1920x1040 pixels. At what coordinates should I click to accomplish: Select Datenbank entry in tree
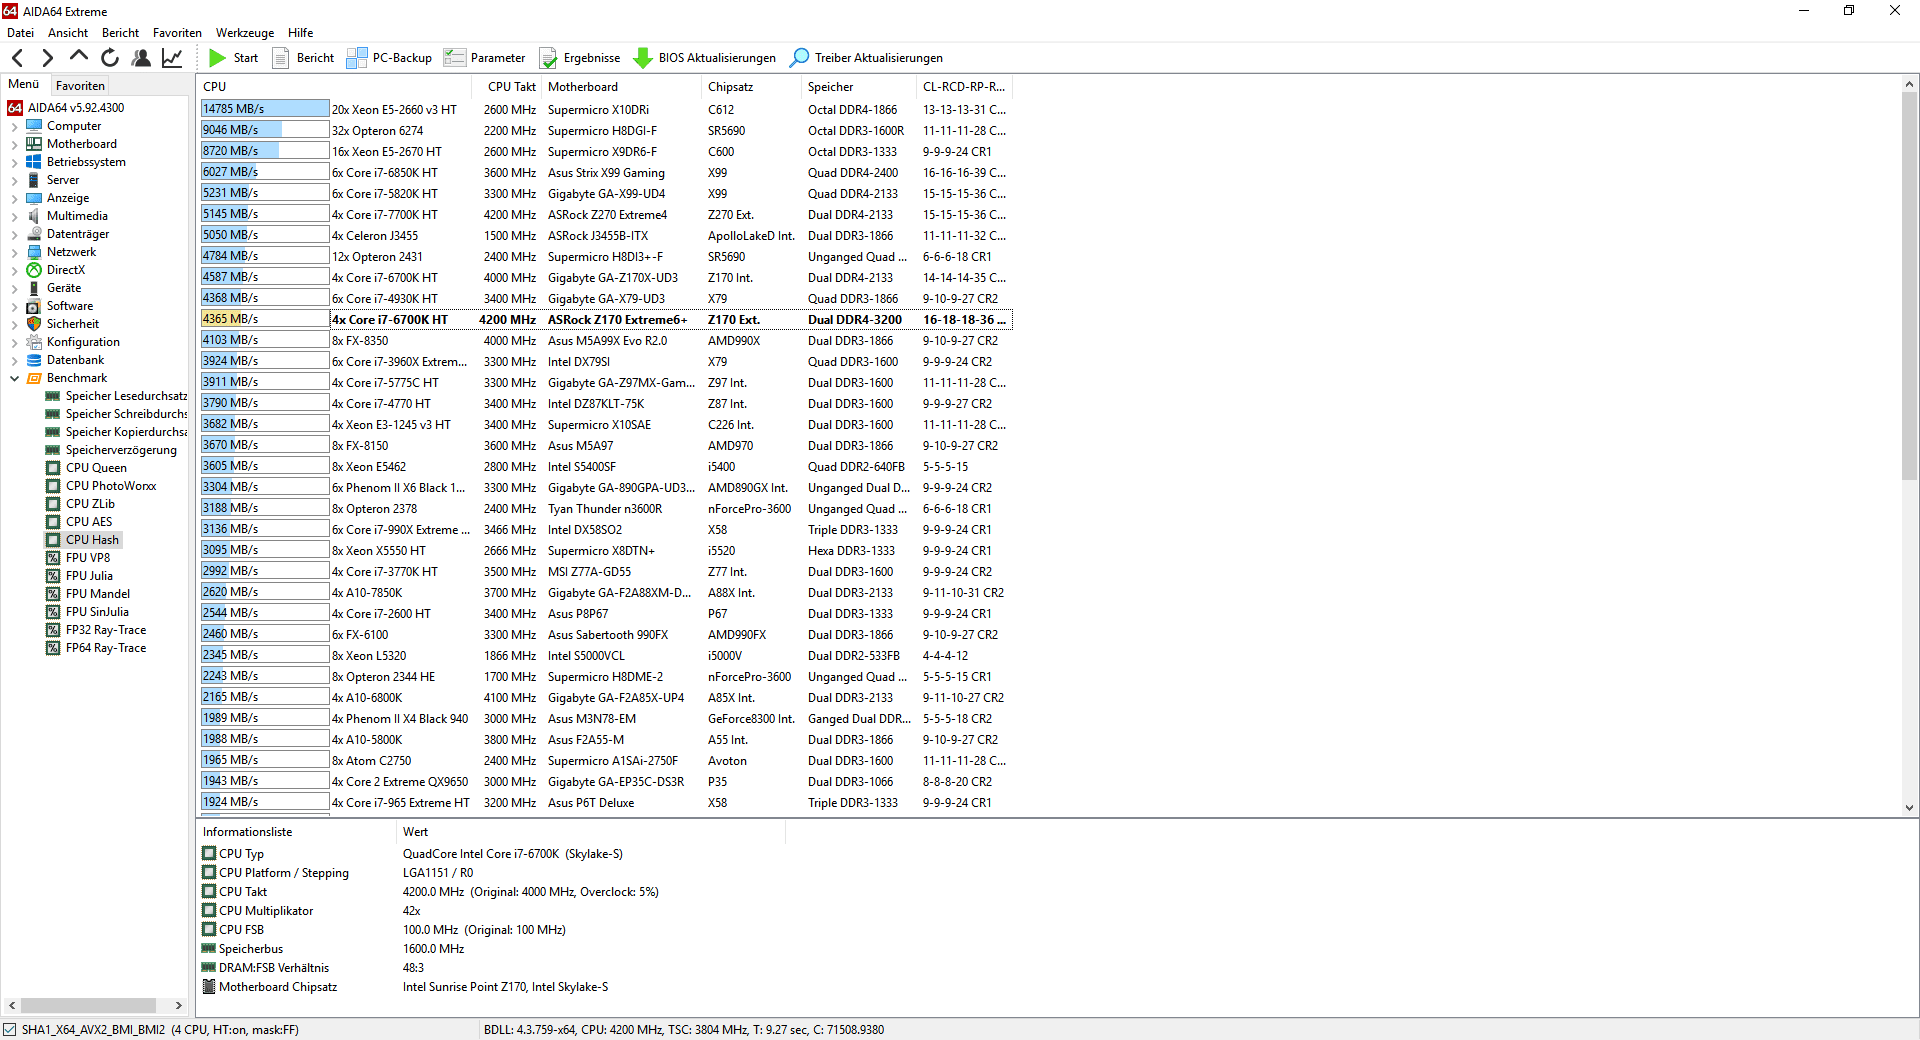[x=75, y=360]
